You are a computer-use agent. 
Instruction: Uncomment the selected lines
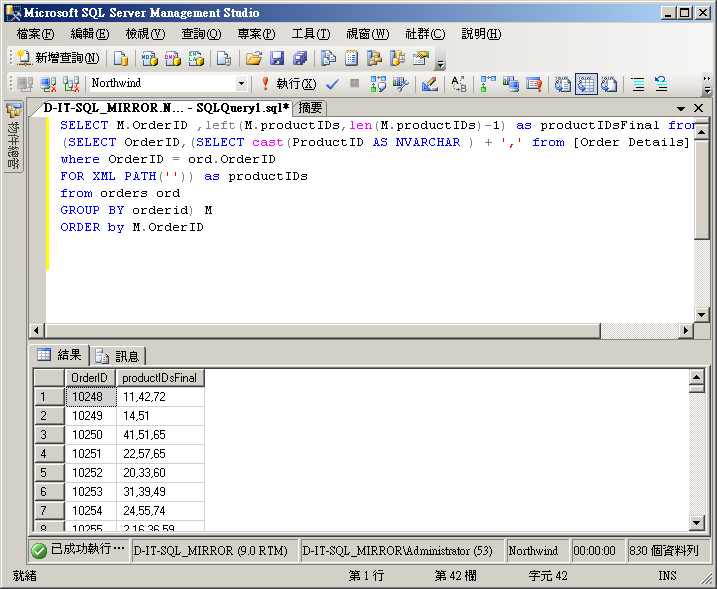(x=661, y=84)
